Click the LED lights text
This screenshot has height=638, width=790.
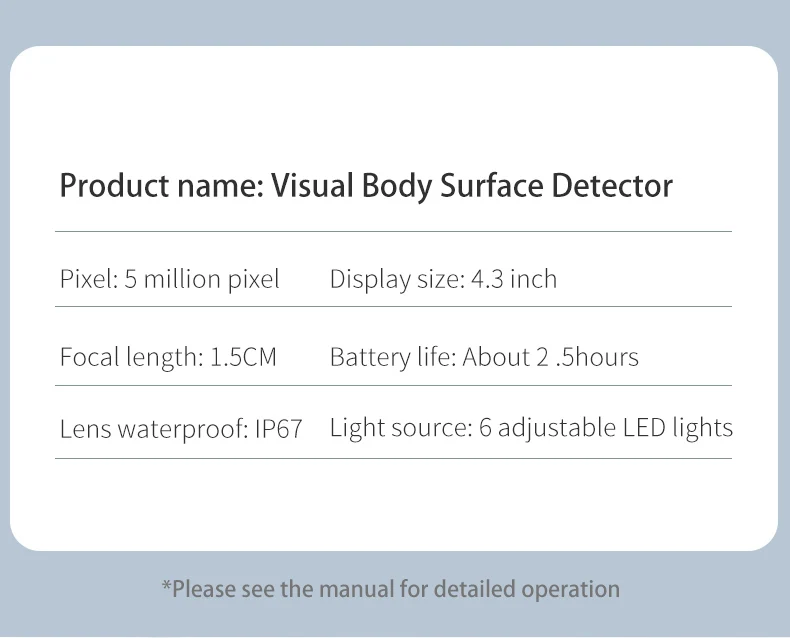[x=678, y=428]
